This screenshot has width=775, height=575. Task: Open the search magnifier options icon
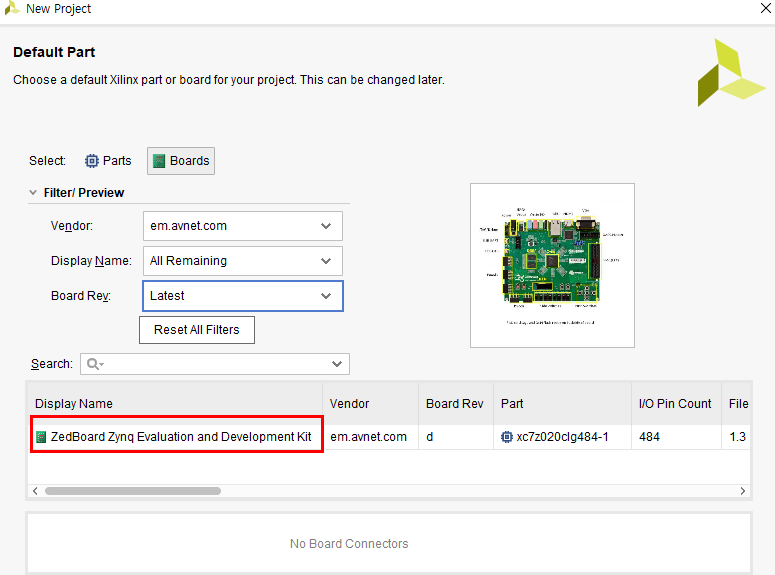click(95, 364)
